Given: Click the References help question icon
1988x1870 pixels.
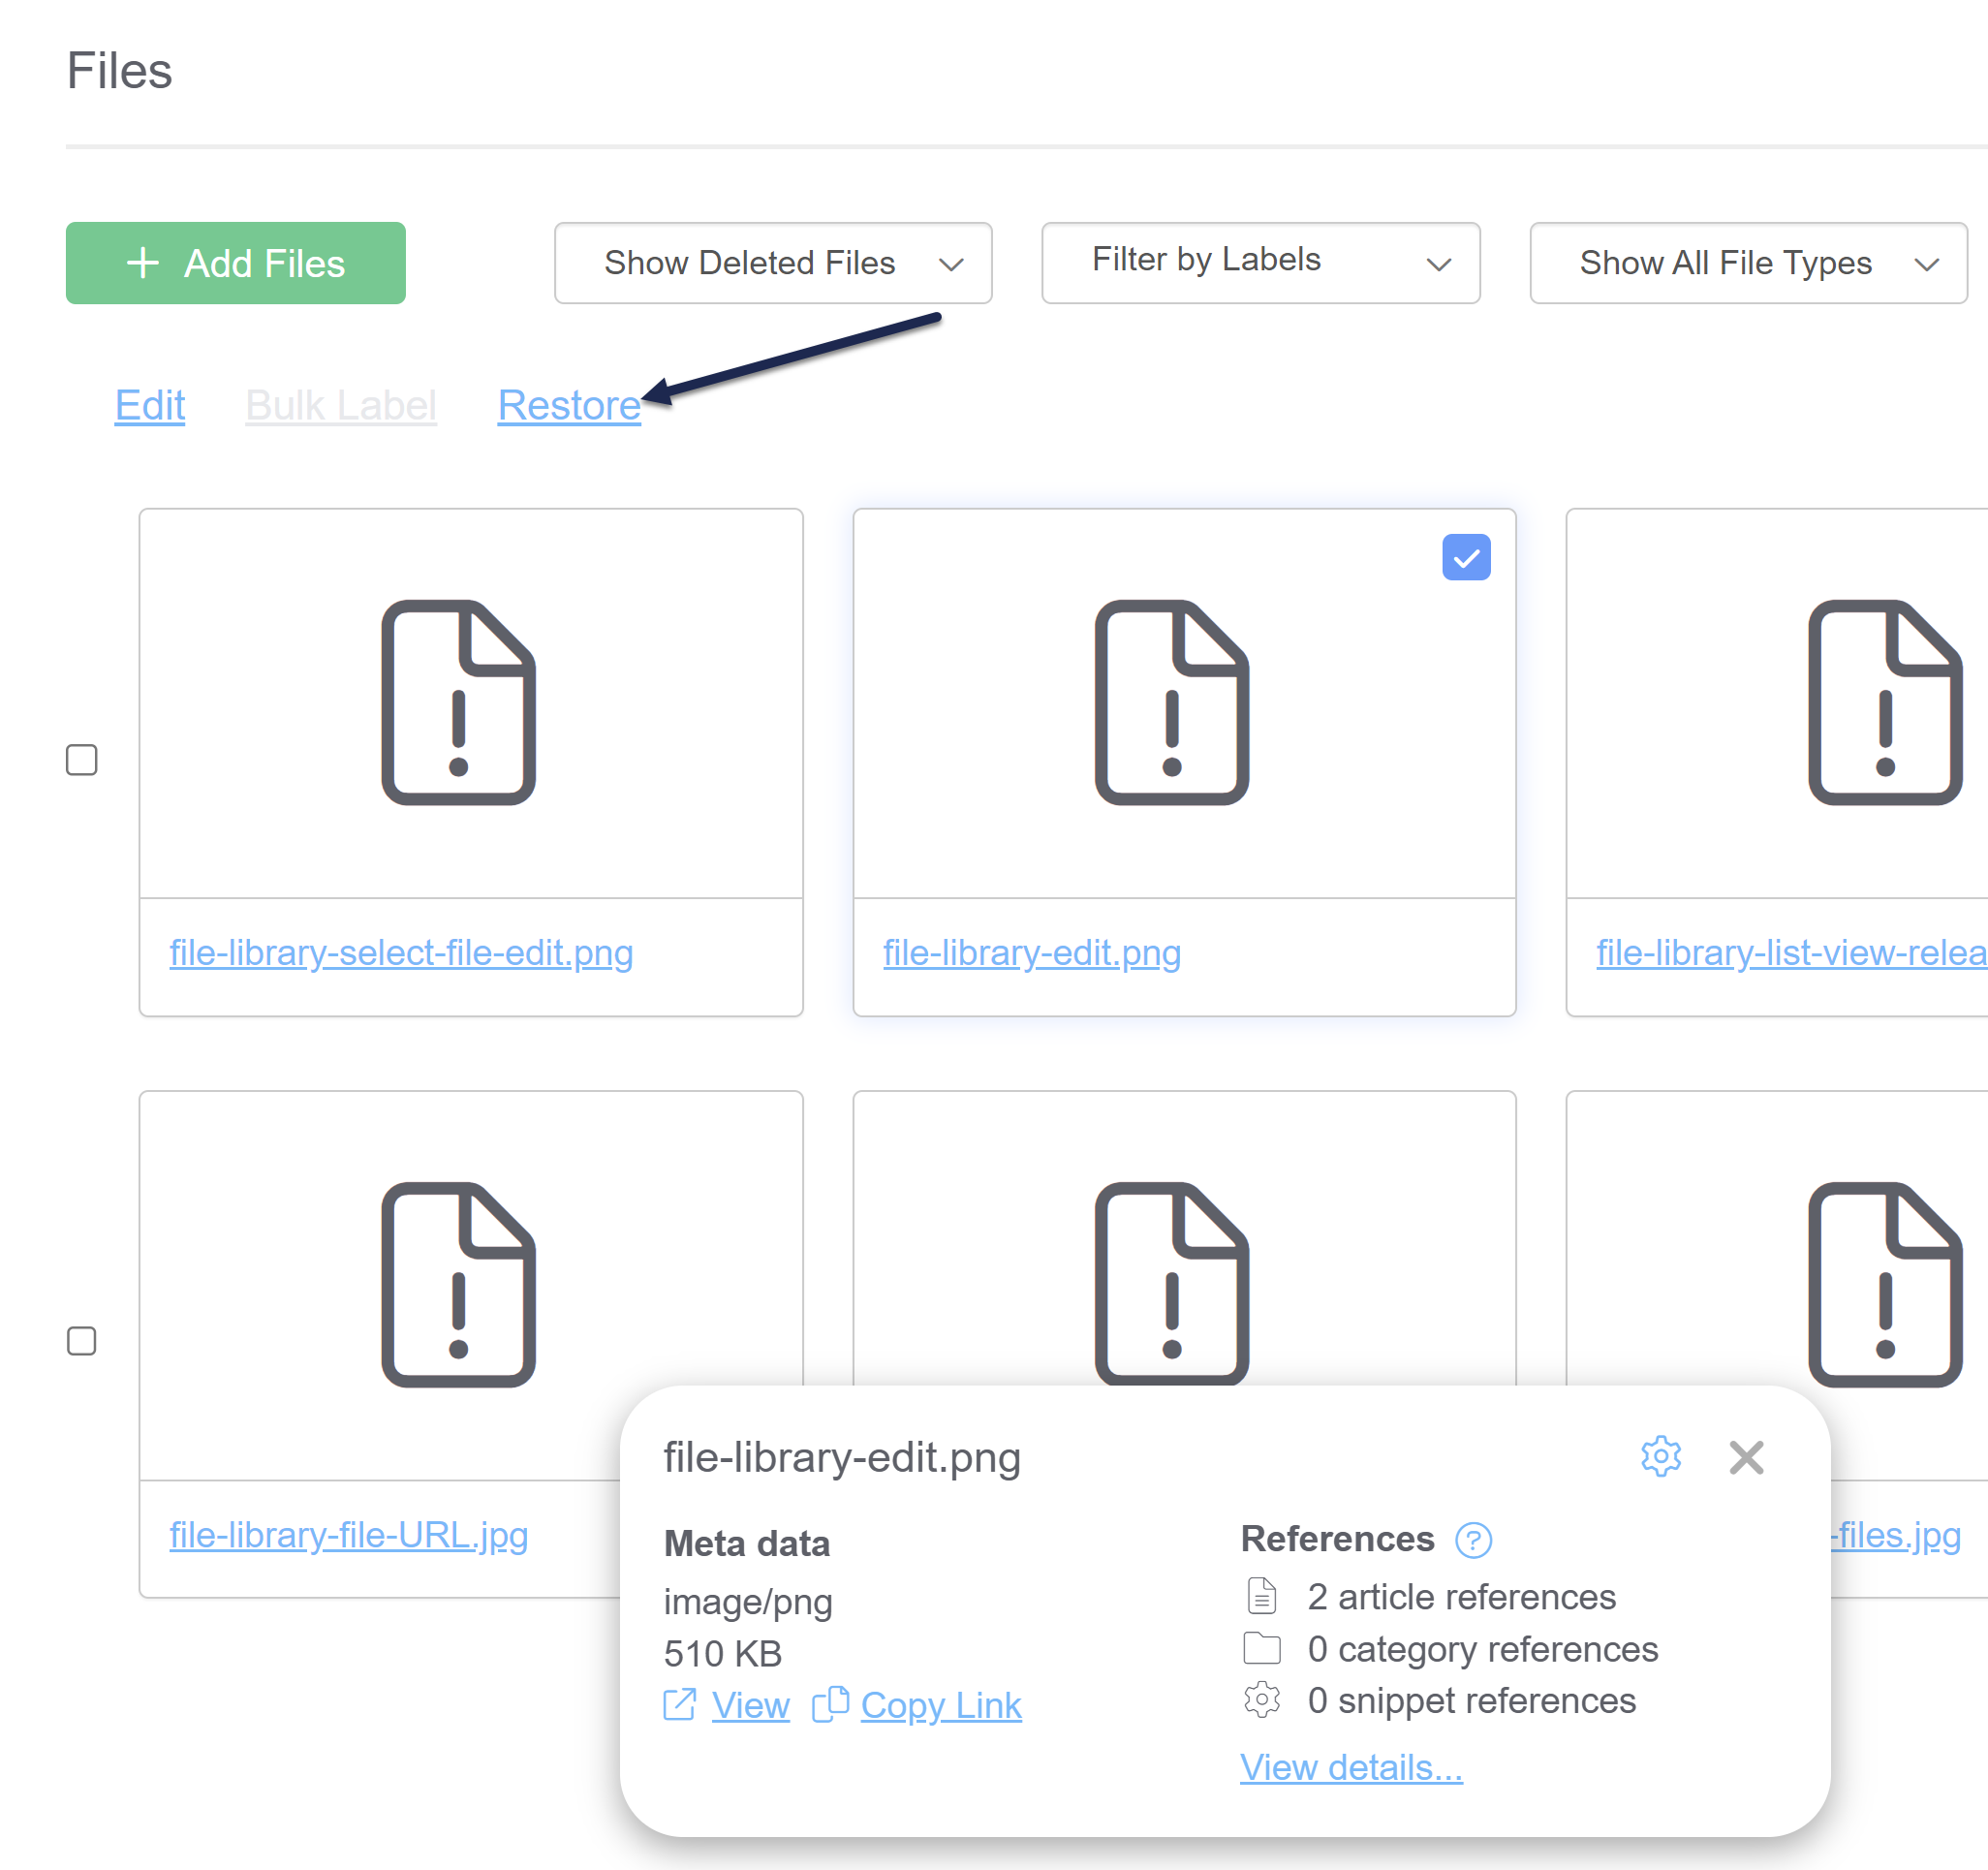Looking at the screenshot, I should click(x=1473, y=1540).
